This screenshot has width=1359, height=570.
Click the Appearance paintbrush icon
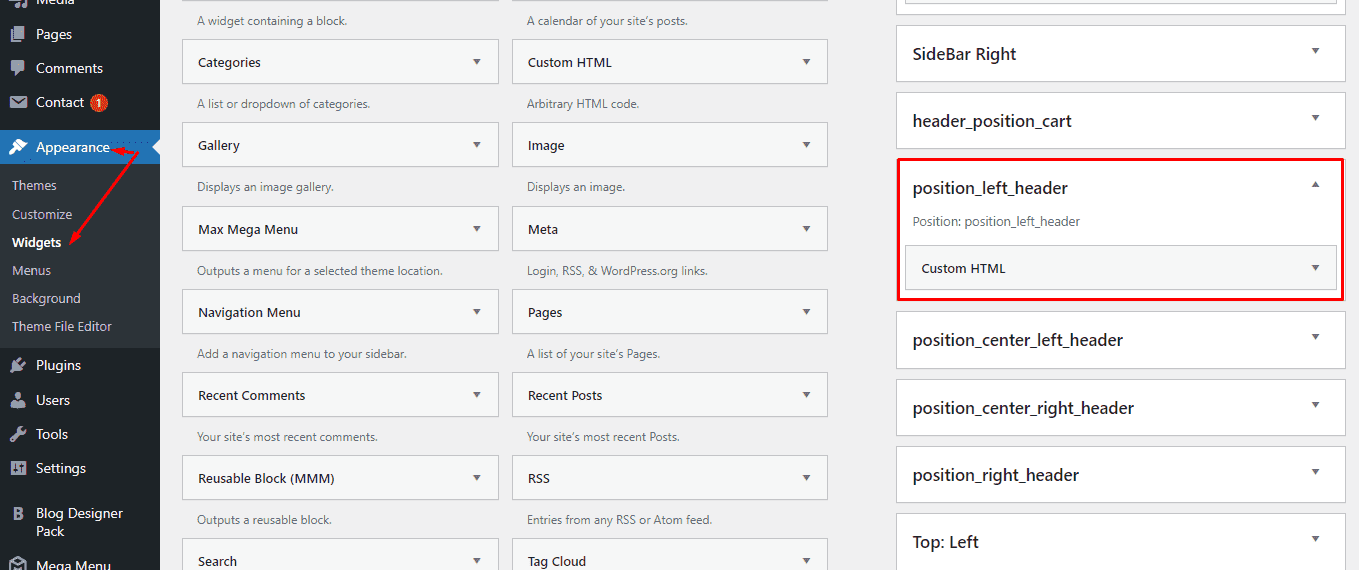coord(18,147)
